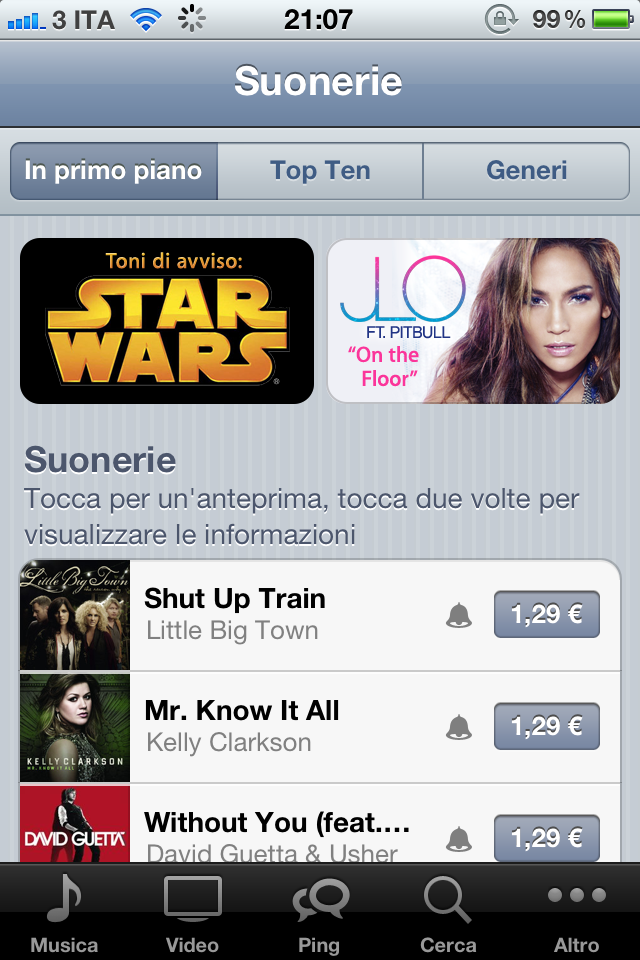Image resolution: width=640 pixels, height=960 pixels.
Task: Tap the Kelly Clarkson album artwork
Action: tap(75, 727)
